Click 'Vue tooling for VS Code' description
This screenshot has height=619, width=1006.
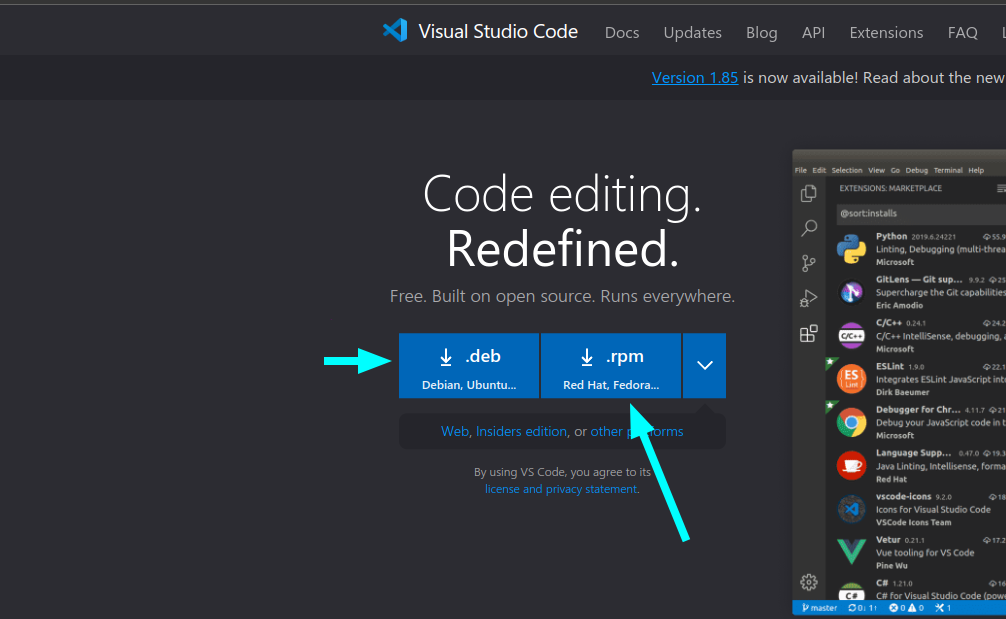click(x=925, y=553)
